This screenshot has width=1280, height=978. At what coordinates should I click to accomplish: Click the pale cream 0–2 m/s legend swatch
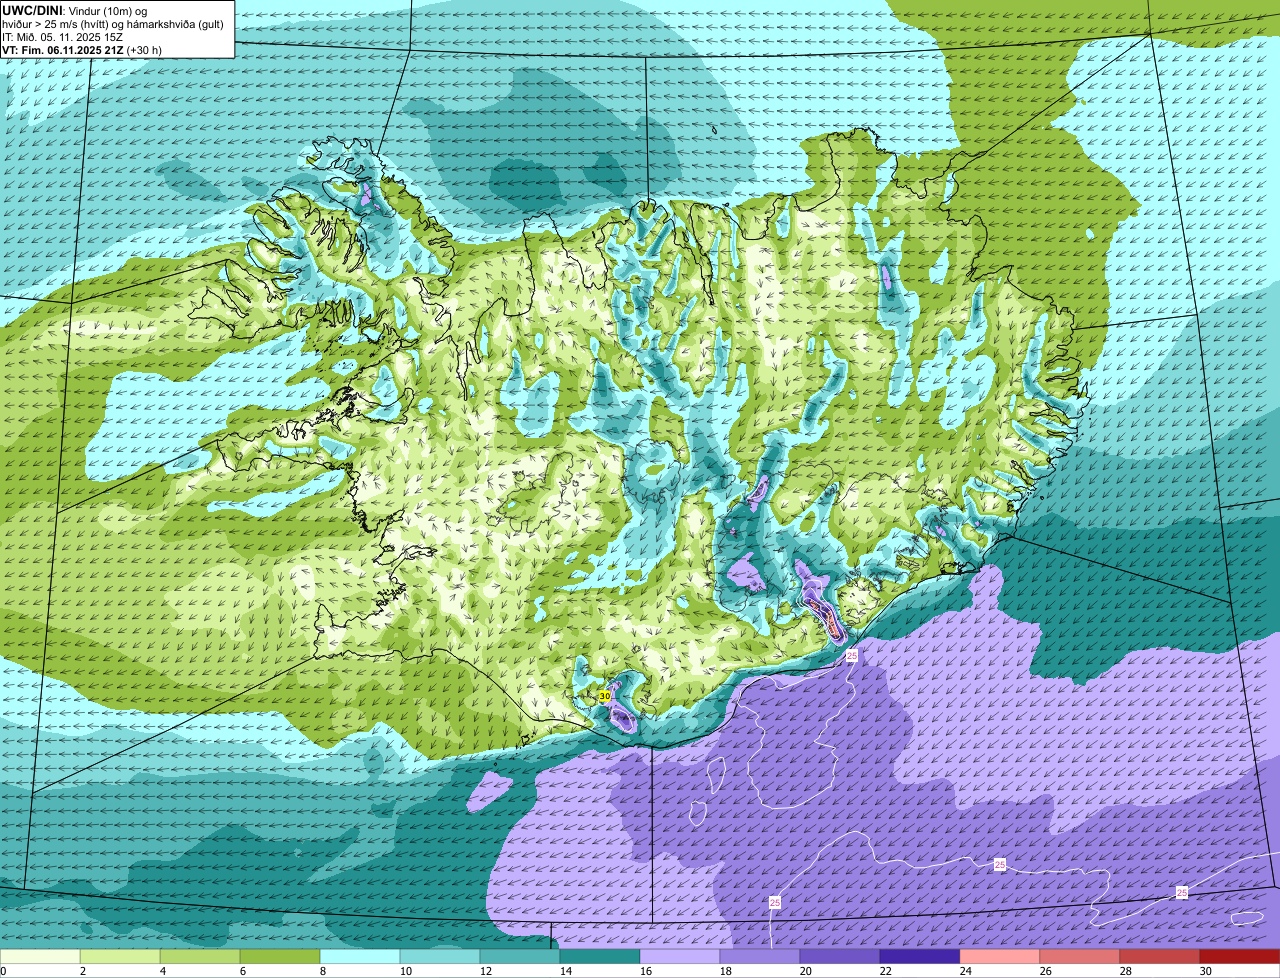(x=40, y=957)
